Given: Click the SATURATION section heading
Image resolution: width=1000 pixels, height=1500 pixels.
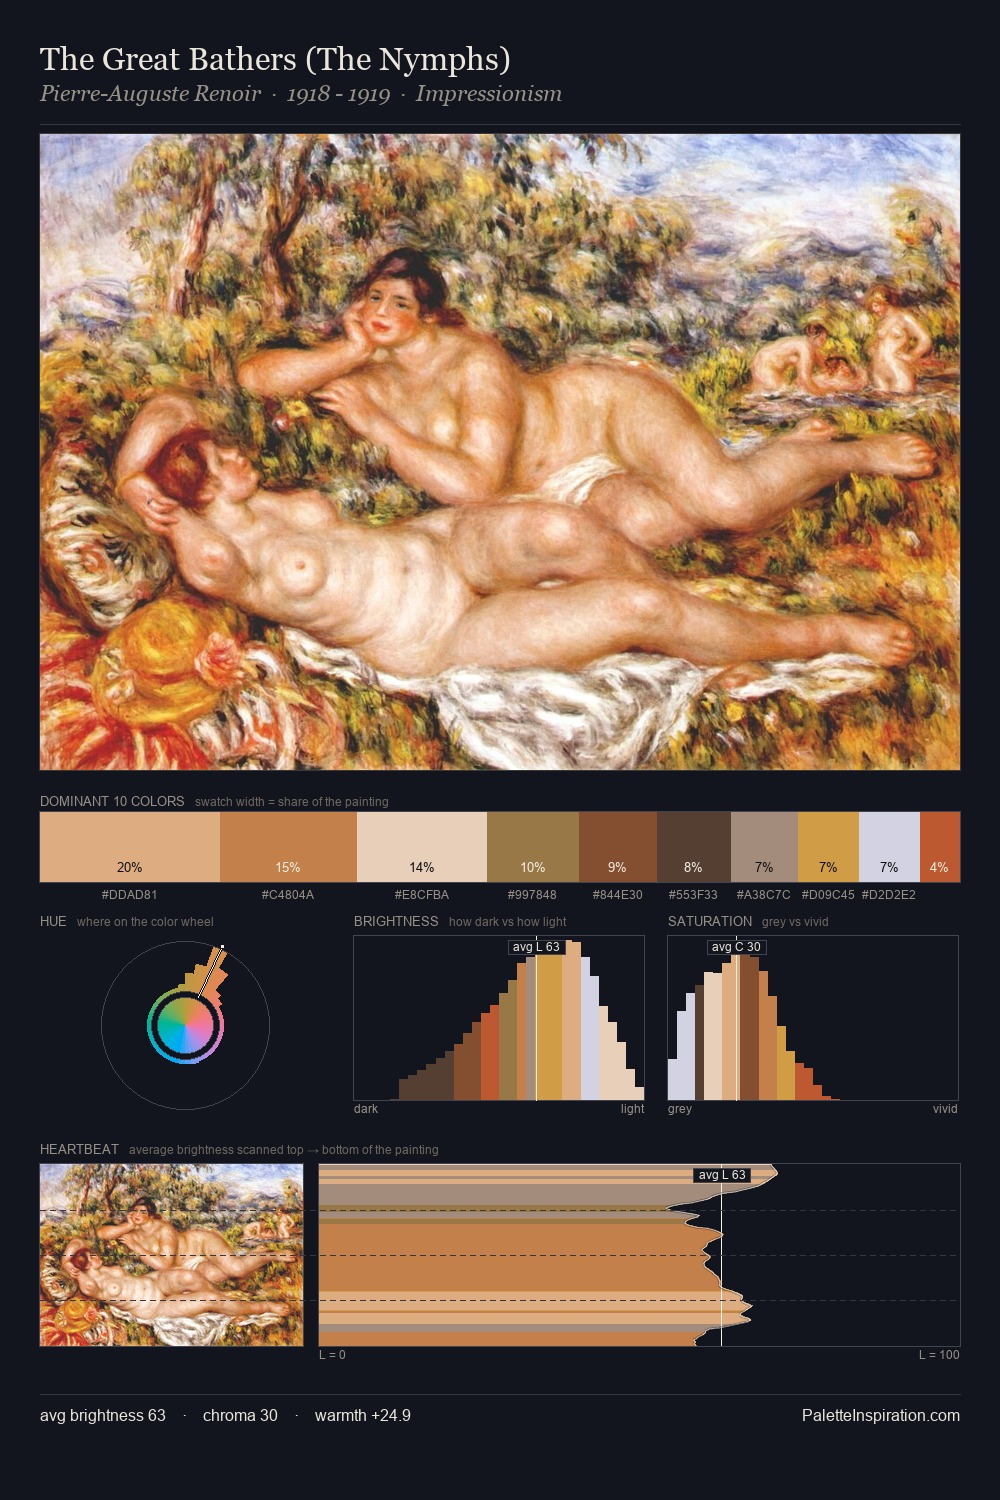Looking at the screenshot, I should pos(710,922).
